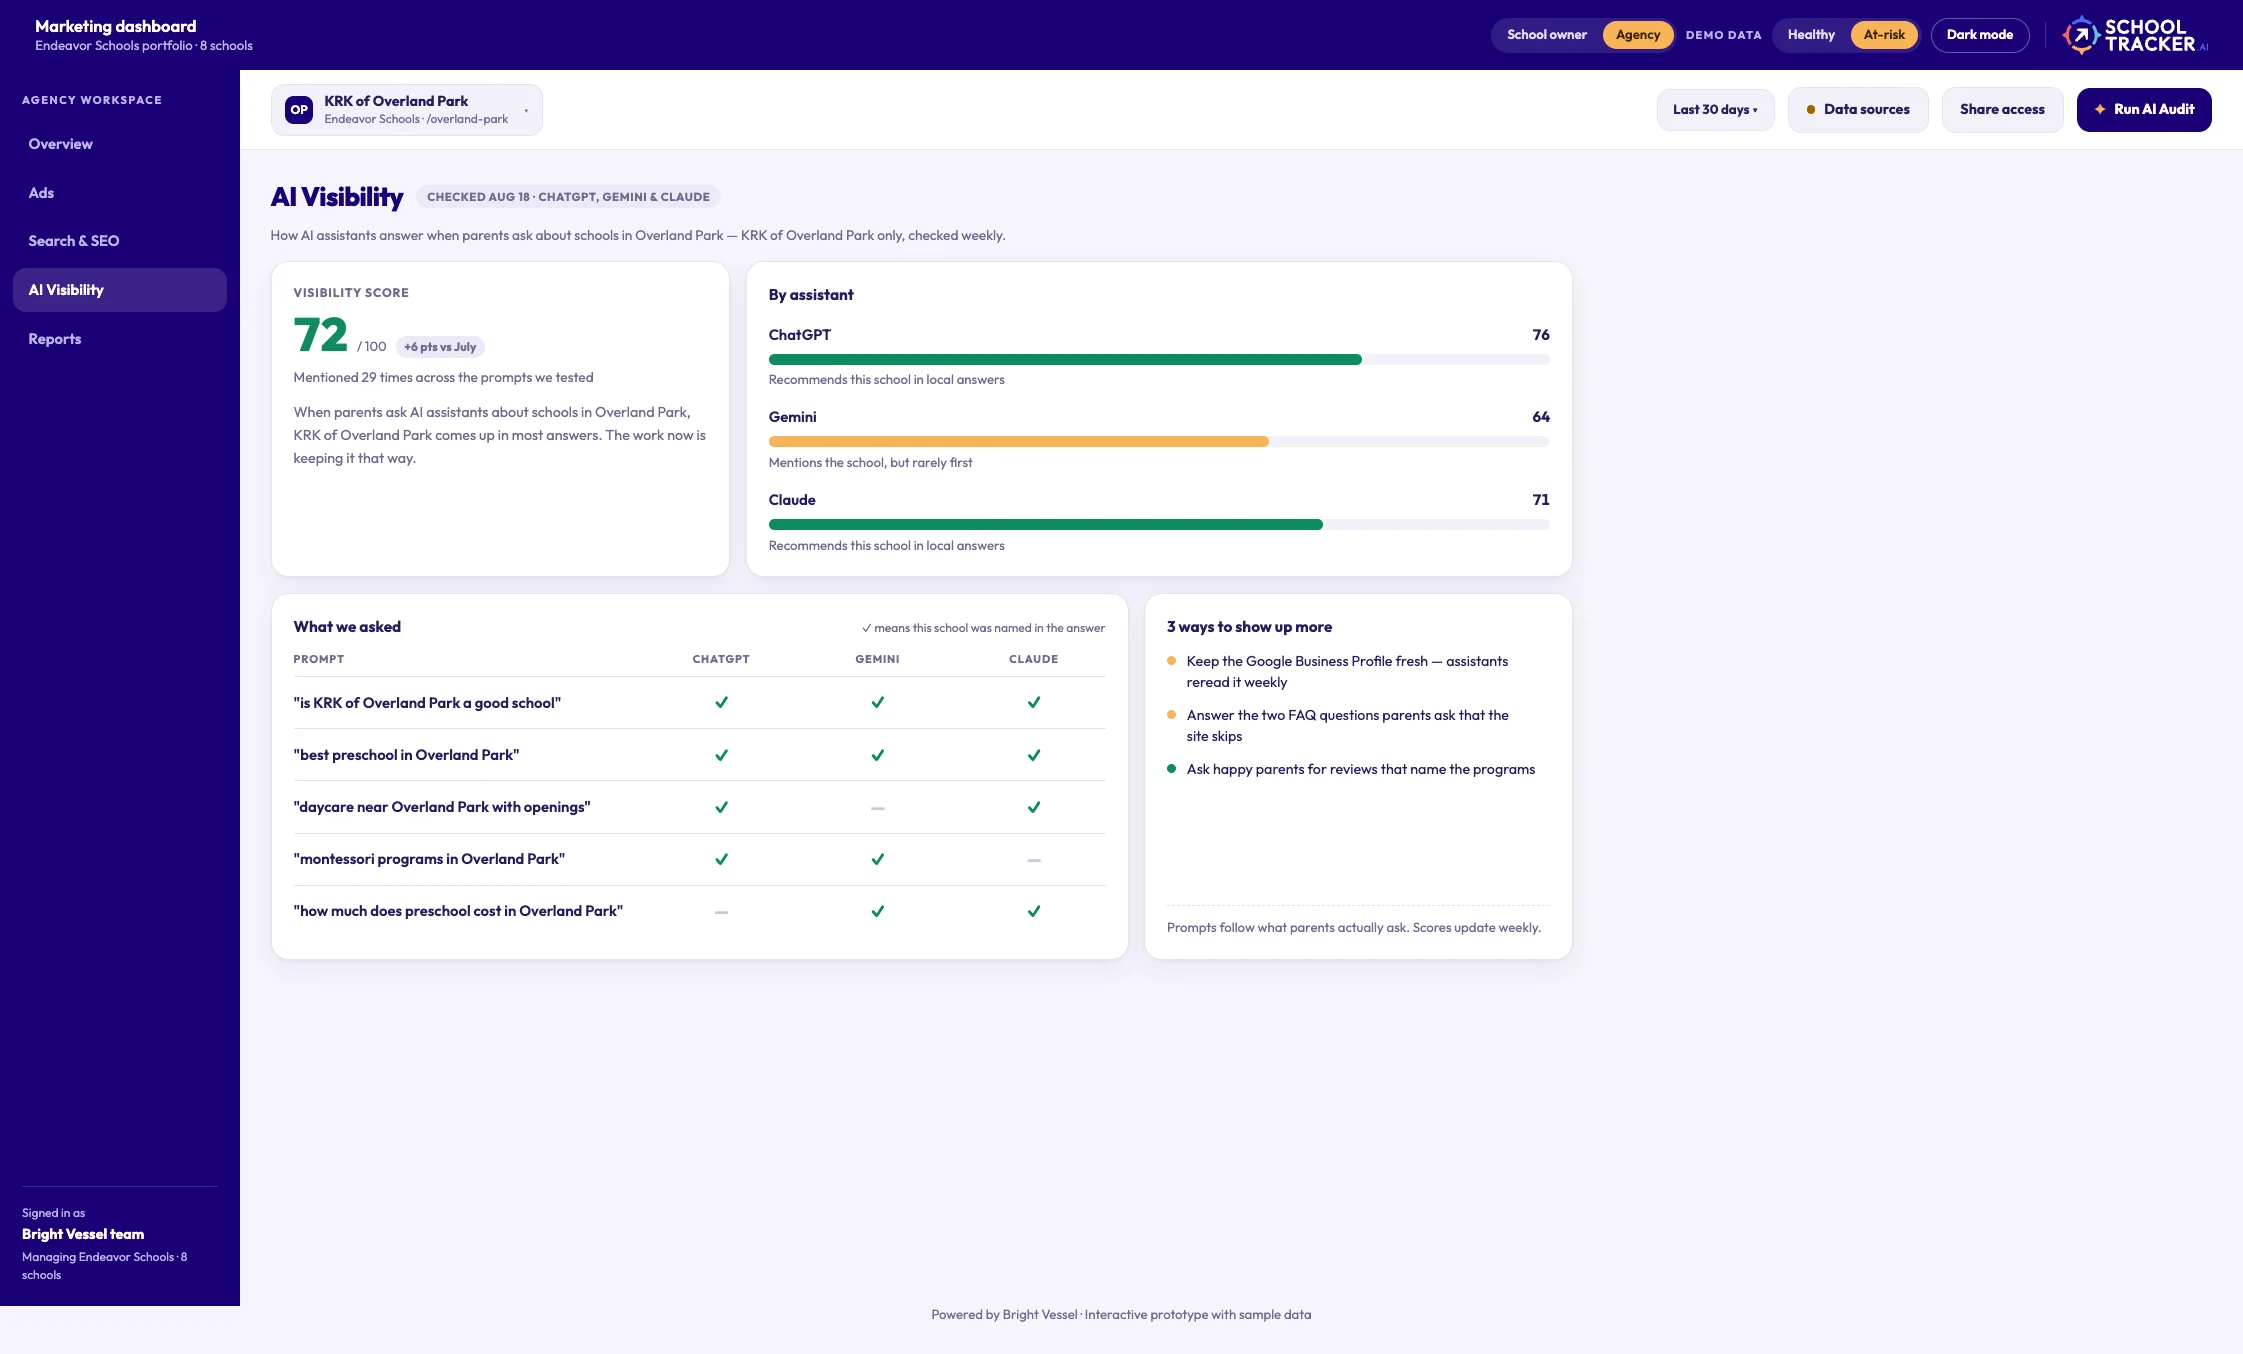Click the Checked Aug 18 status pill
This screenshot has height=1354, width=2243.
568,197
